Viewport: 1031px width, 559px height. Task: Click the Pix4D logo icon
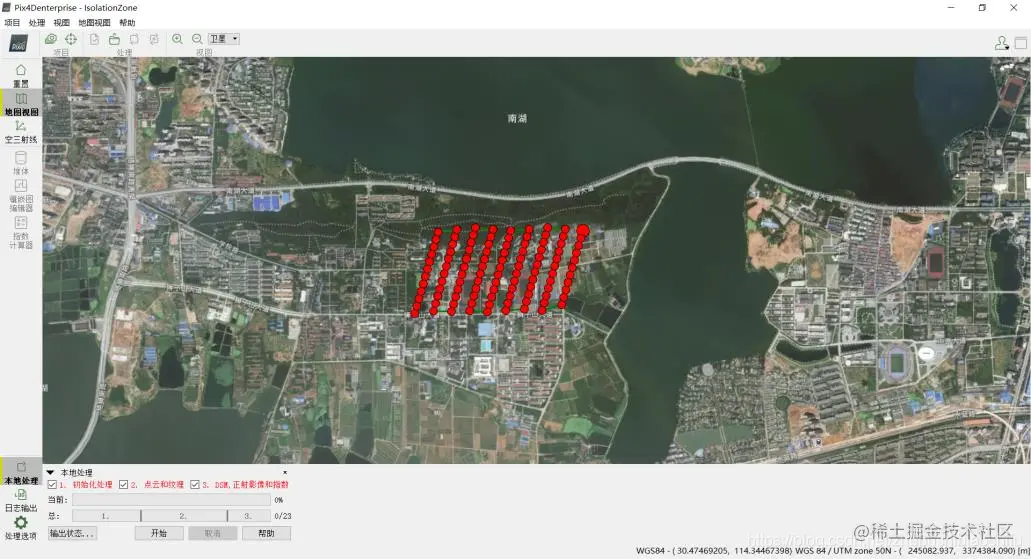tap(19, 44)
